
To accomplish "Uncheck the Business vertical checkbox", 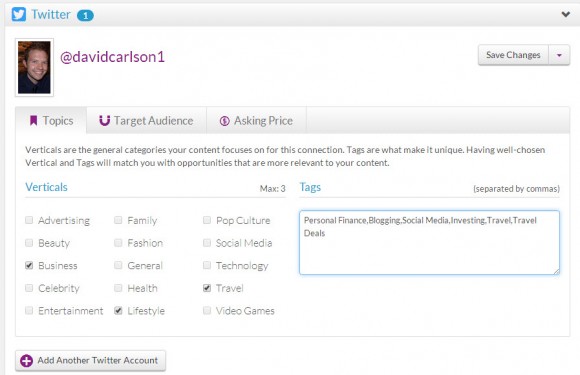I will pos(29,266).
